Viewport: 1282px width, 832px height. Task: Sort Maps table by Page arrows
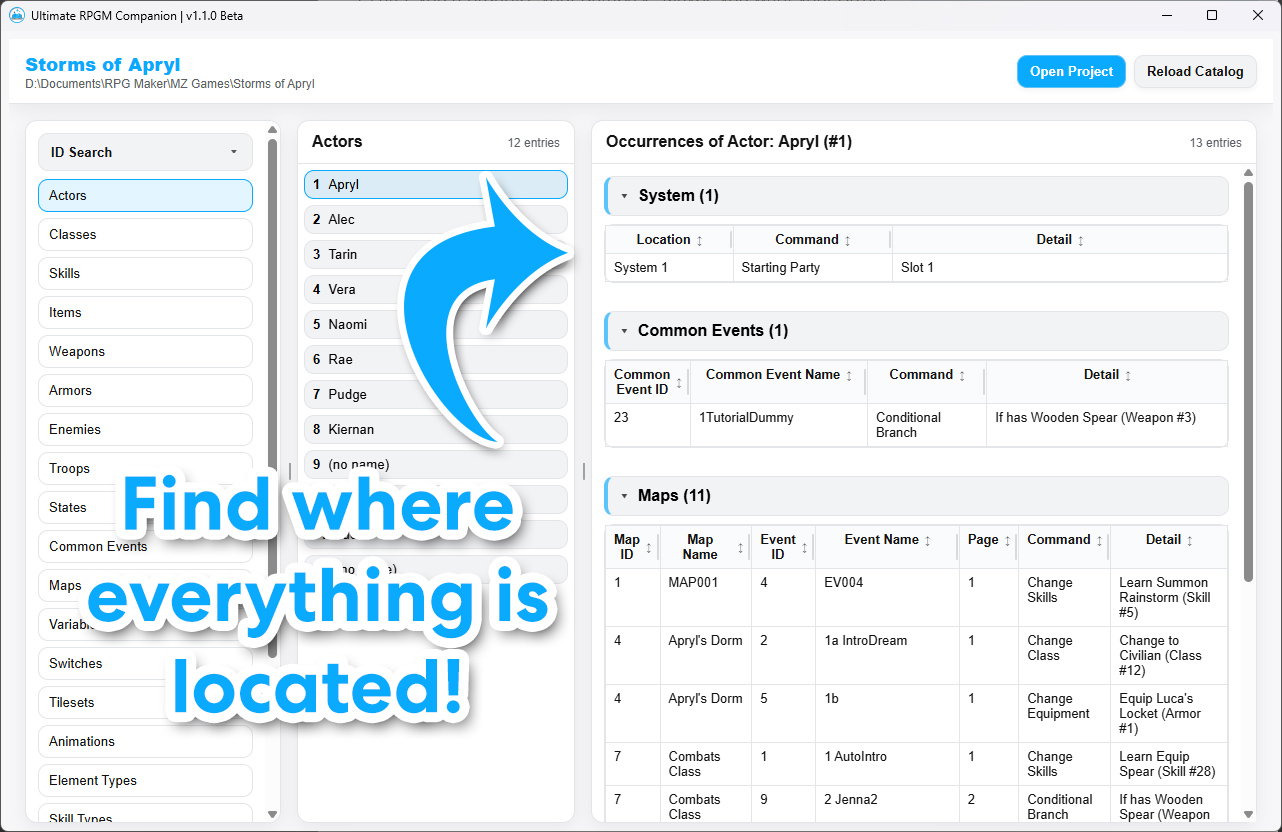coord(1008,541)
